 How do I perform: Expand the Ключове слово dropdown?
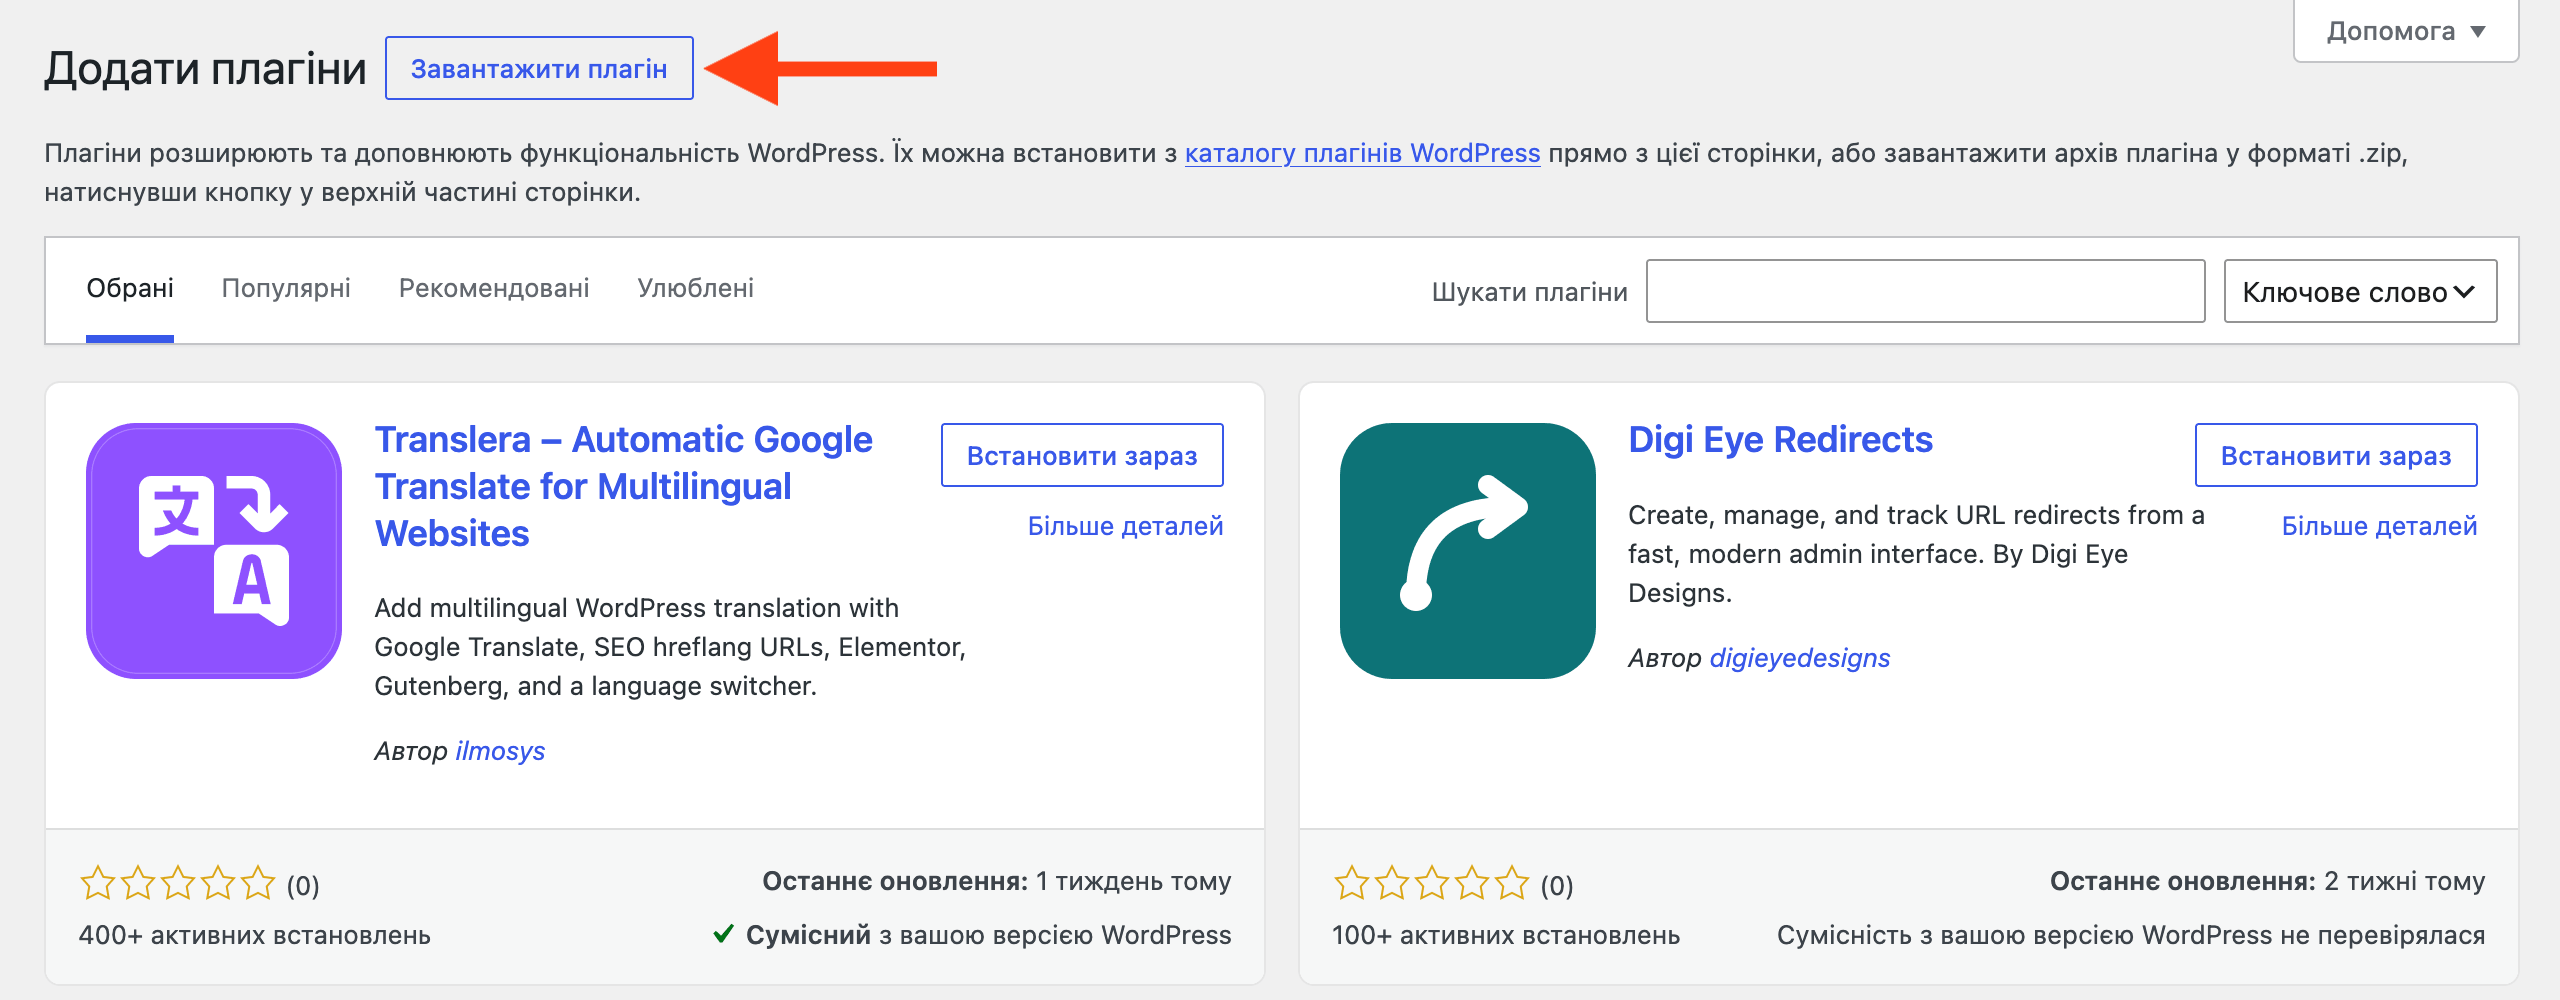tap(2360, 291)
